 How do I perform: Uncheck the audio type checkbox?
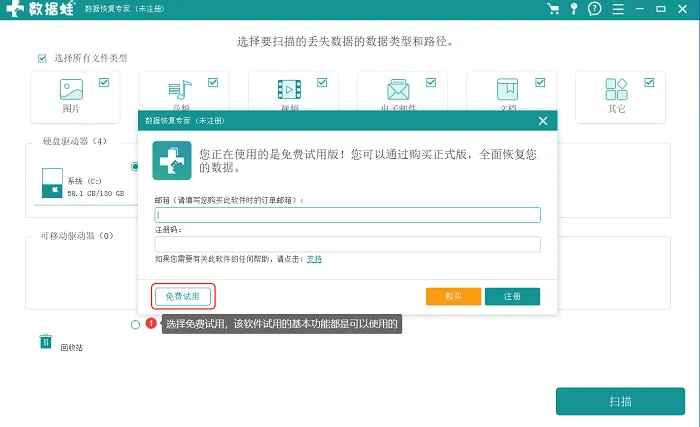click(213, 83)
